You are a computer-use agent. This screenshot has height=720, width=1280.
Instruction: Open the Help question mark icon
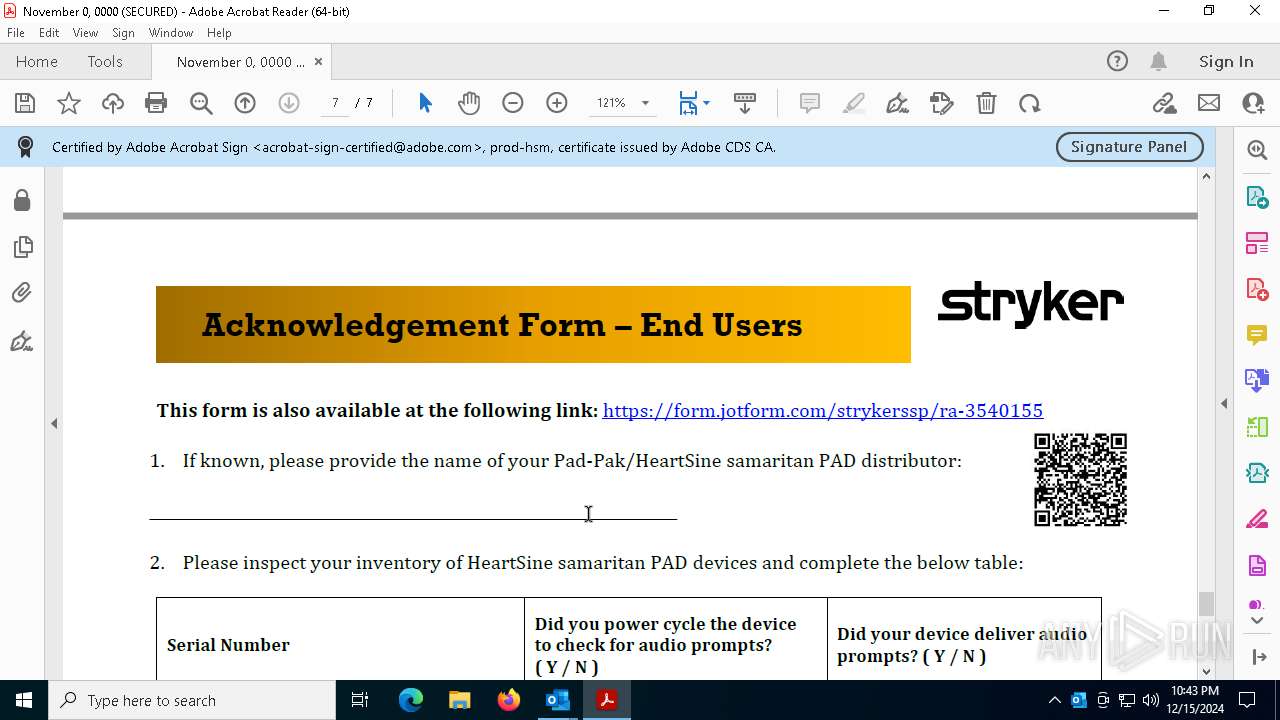[1117, 61]
